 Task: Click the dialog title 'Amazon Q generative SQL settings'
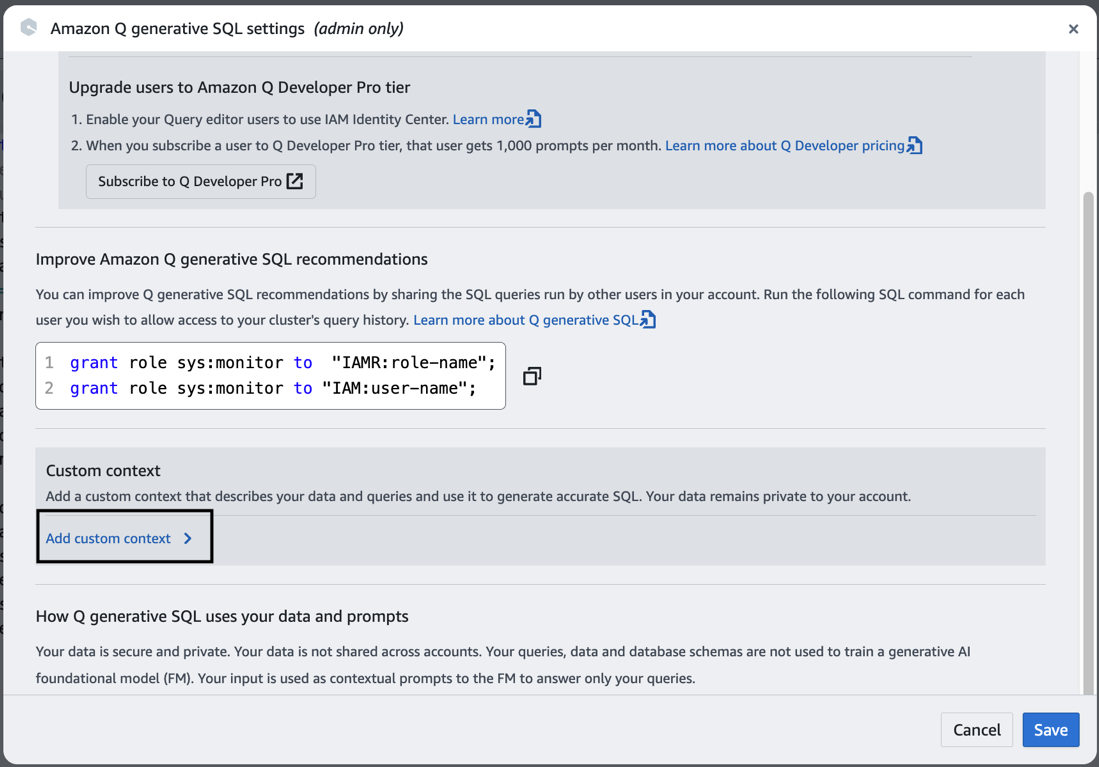177,29
